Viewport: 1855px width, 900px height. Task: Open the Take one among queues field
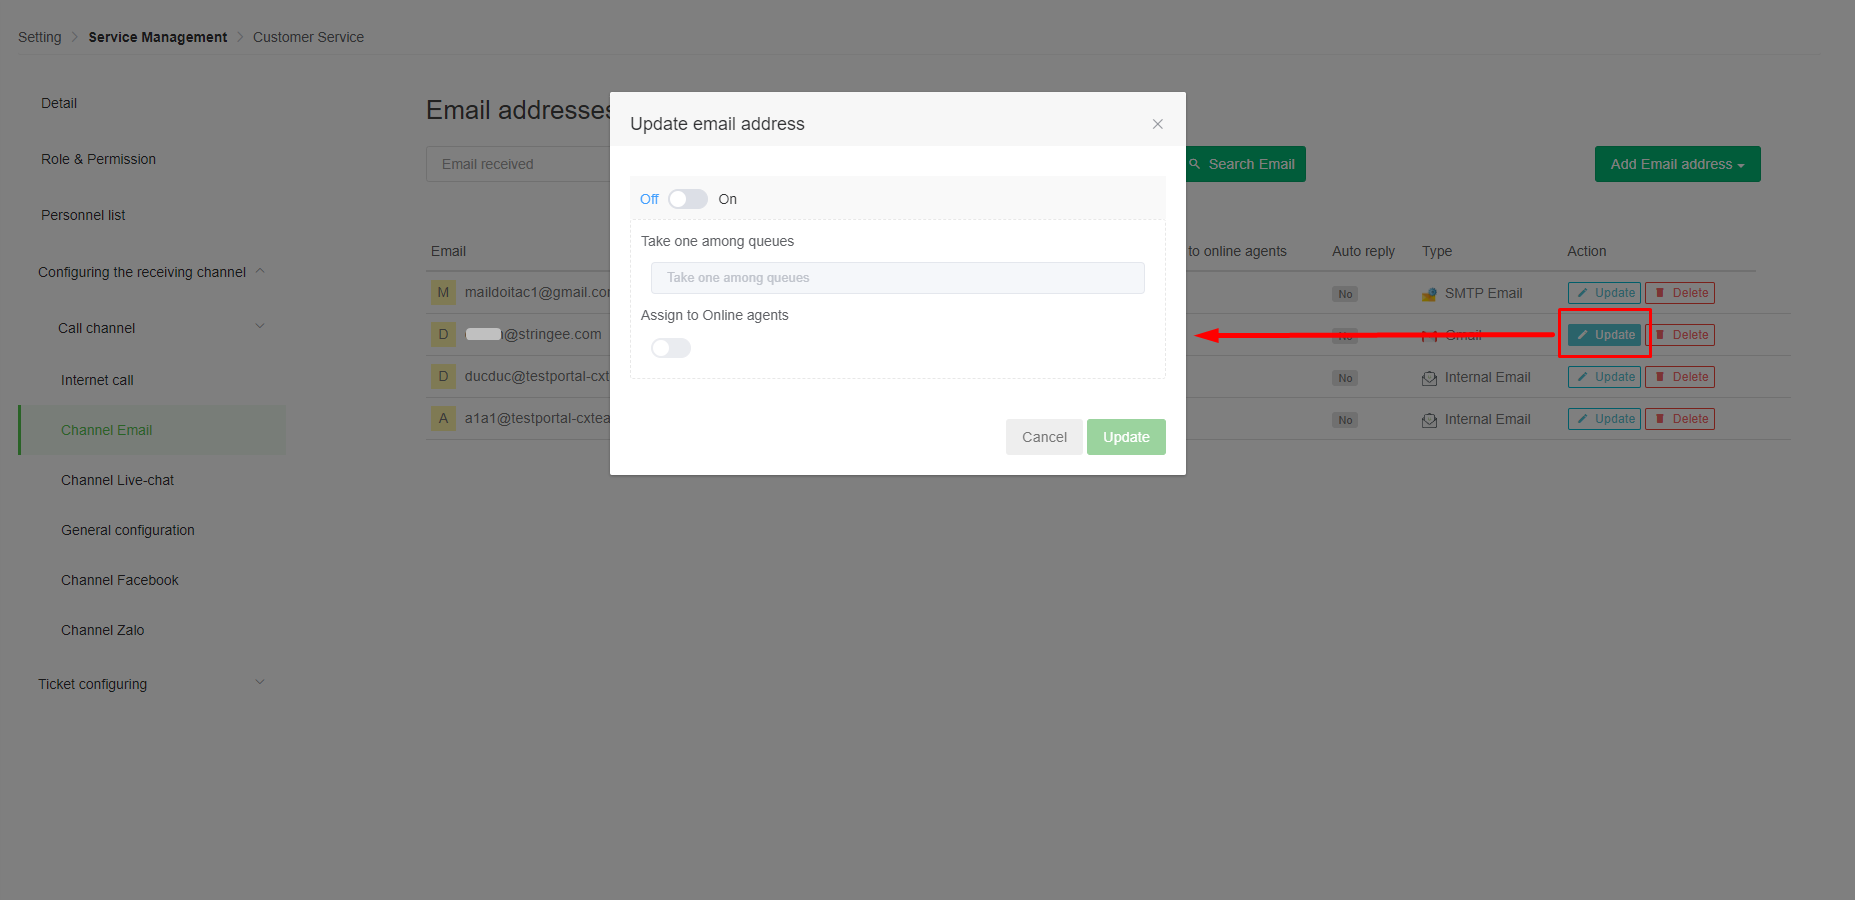(898, 278)
